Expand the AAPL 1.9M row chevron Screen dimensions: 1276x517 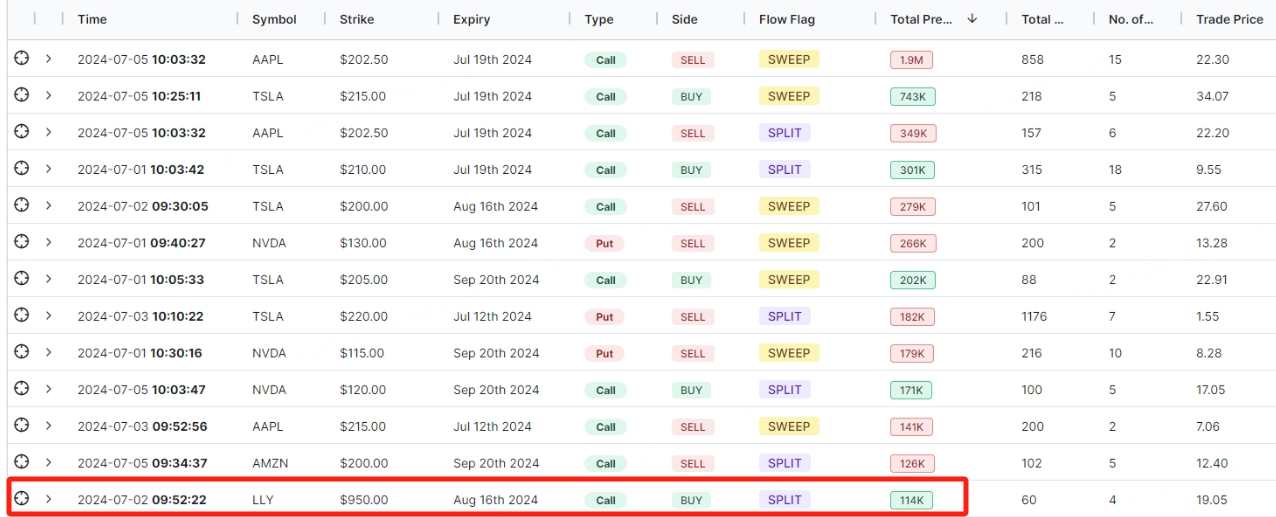pyautogui.click(x=48, y=59)
